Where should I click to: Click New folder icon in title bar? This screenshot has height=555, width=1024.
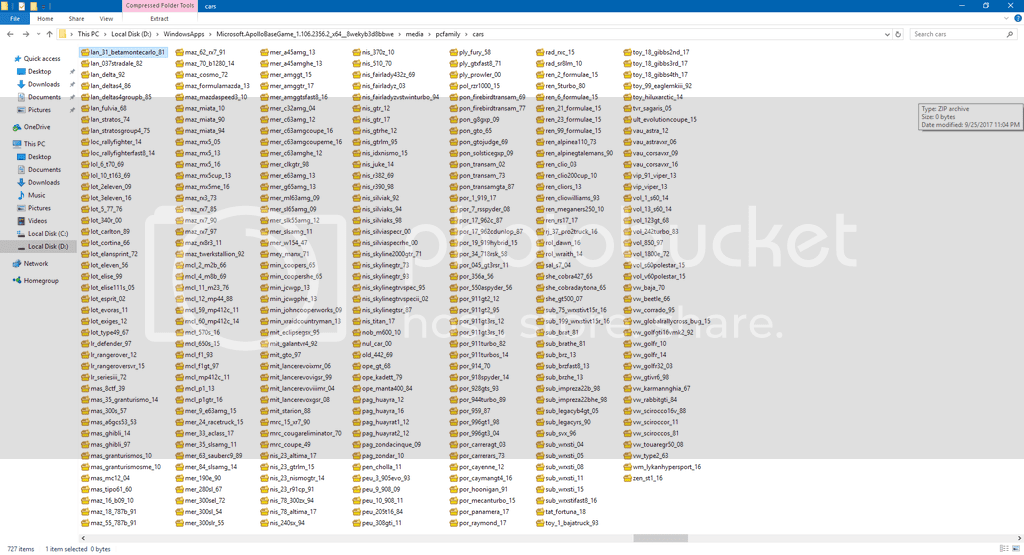pos(33,6)
